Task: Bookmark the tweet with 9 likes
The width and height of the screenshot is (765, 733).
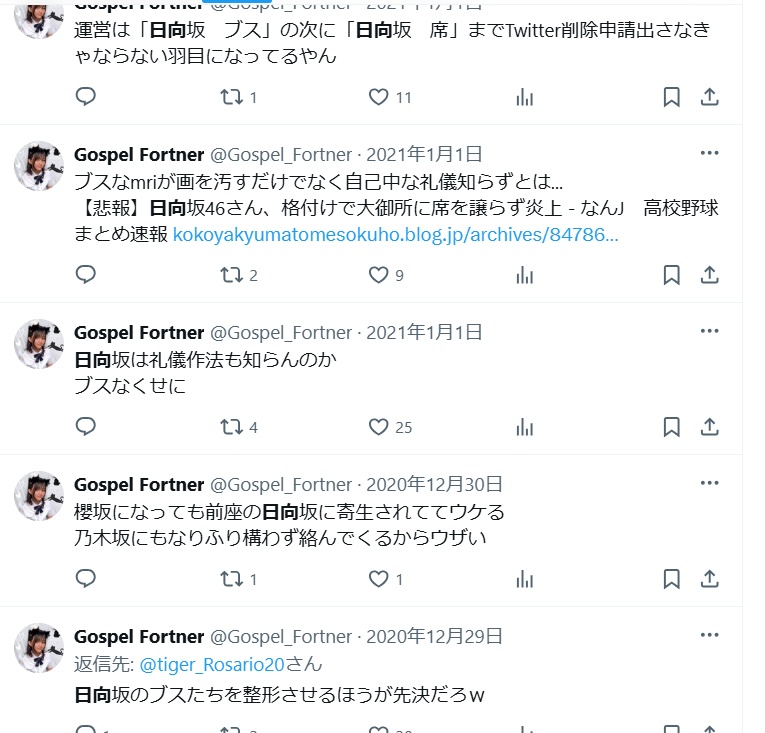Action: point(672,275)
